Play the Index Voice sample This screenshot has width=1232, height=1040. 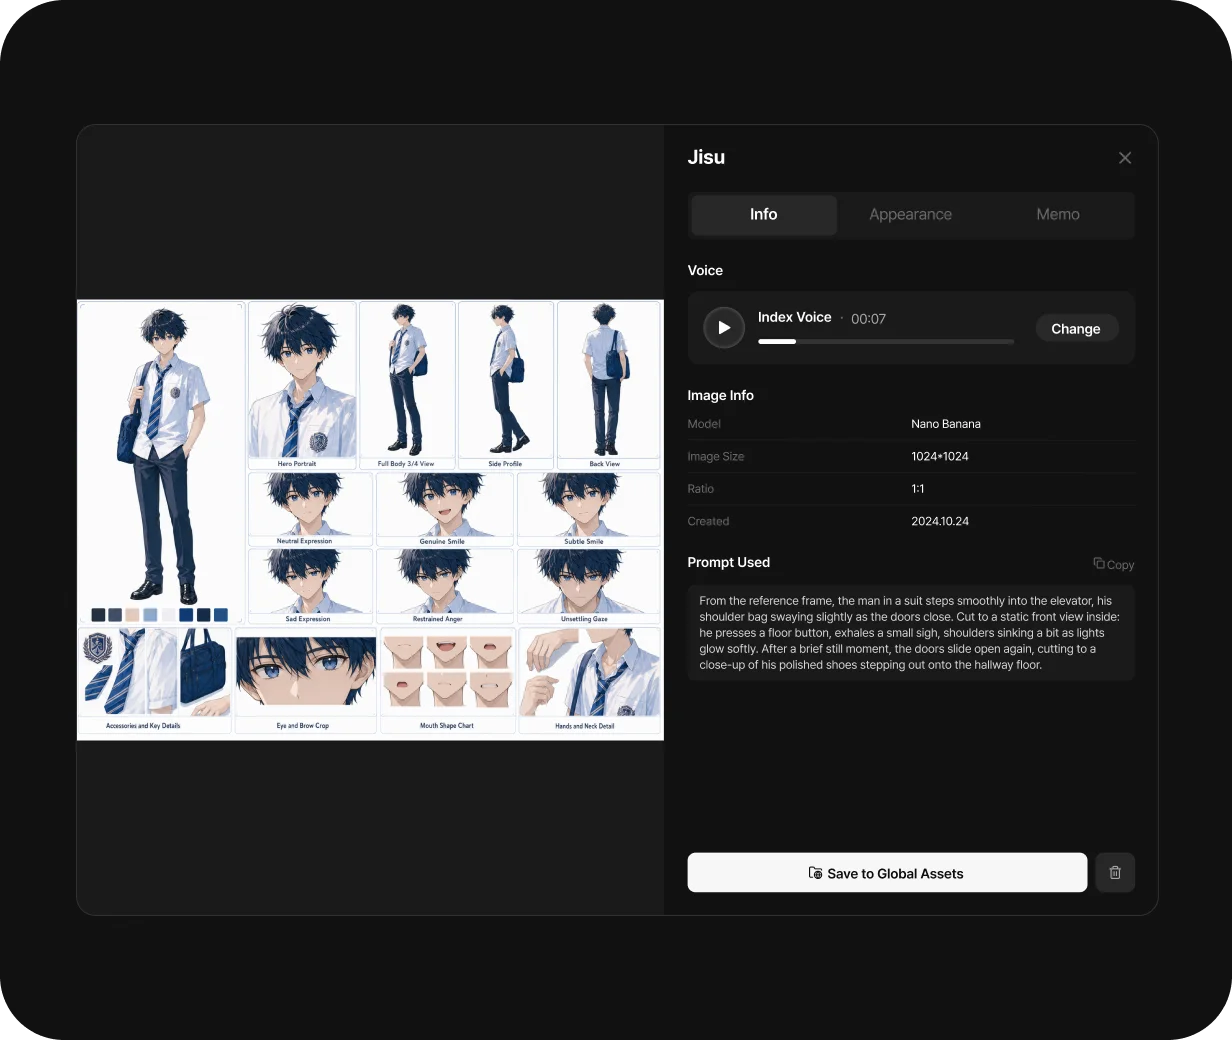pos(724,328)
